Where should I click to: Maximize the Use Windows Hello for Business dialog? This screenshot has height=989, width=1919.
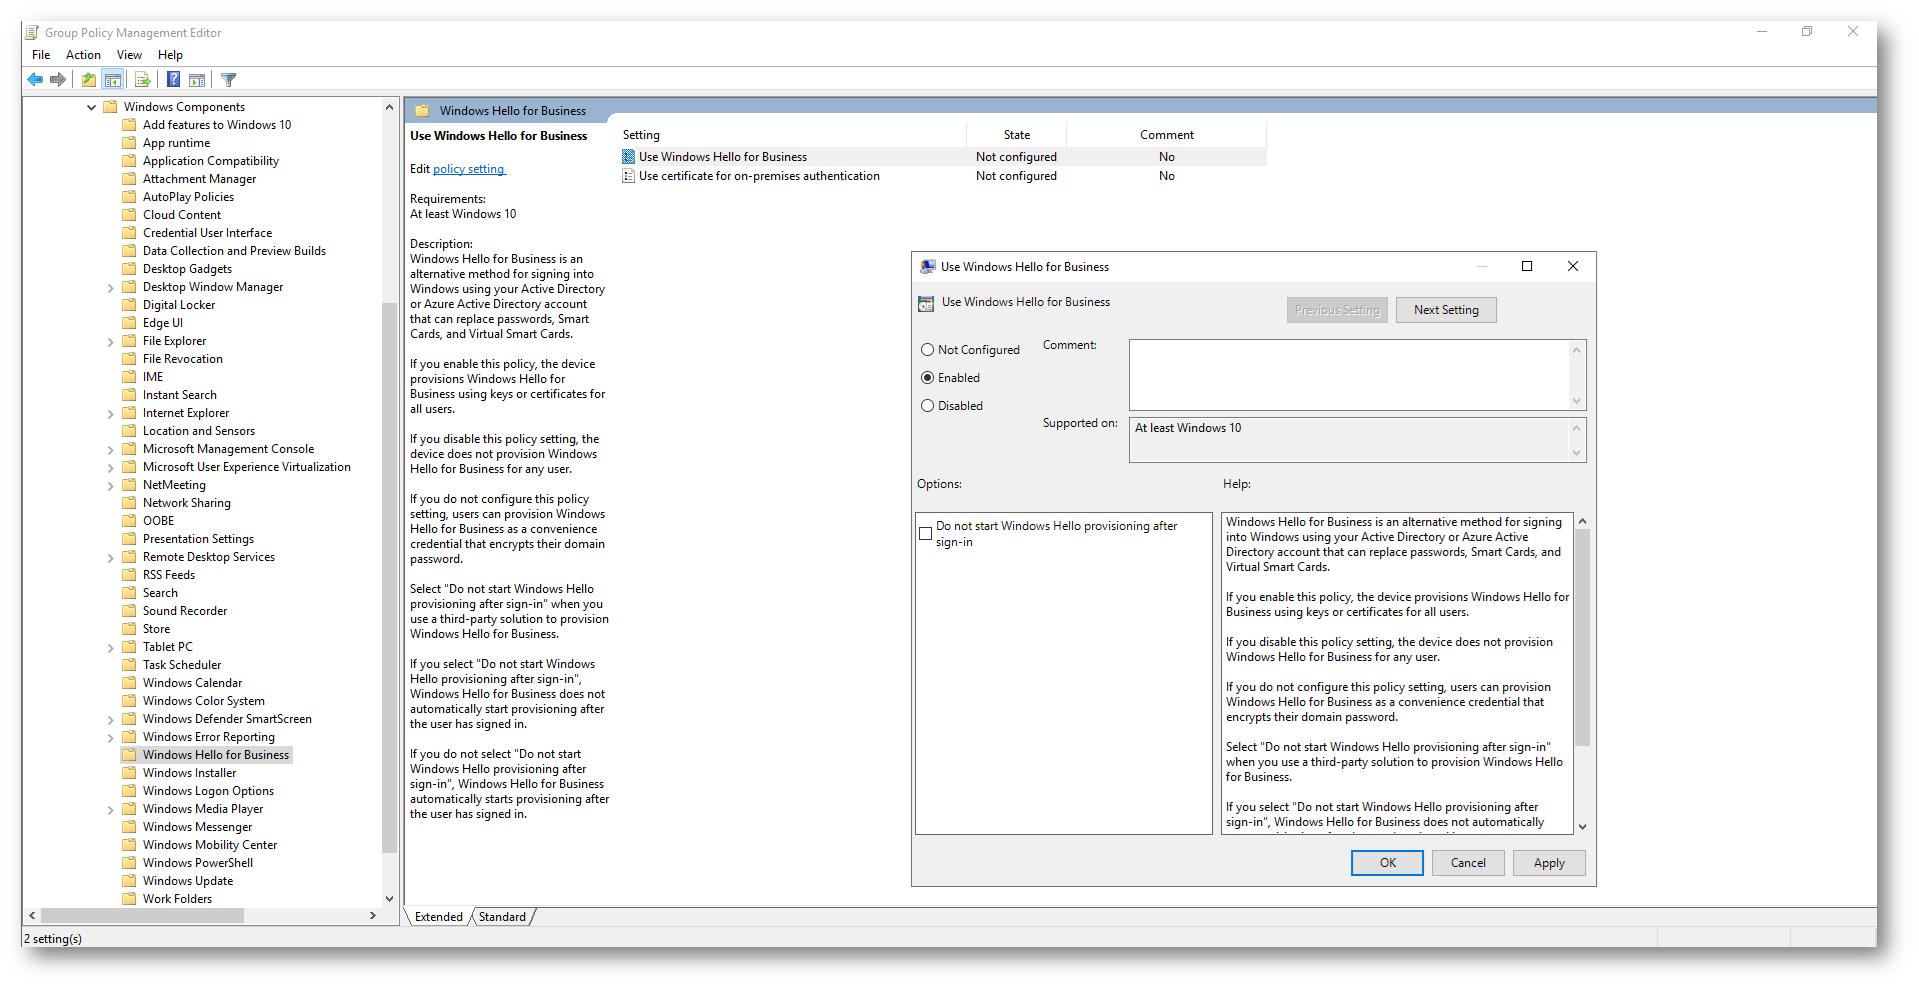tap(1527, 266)
